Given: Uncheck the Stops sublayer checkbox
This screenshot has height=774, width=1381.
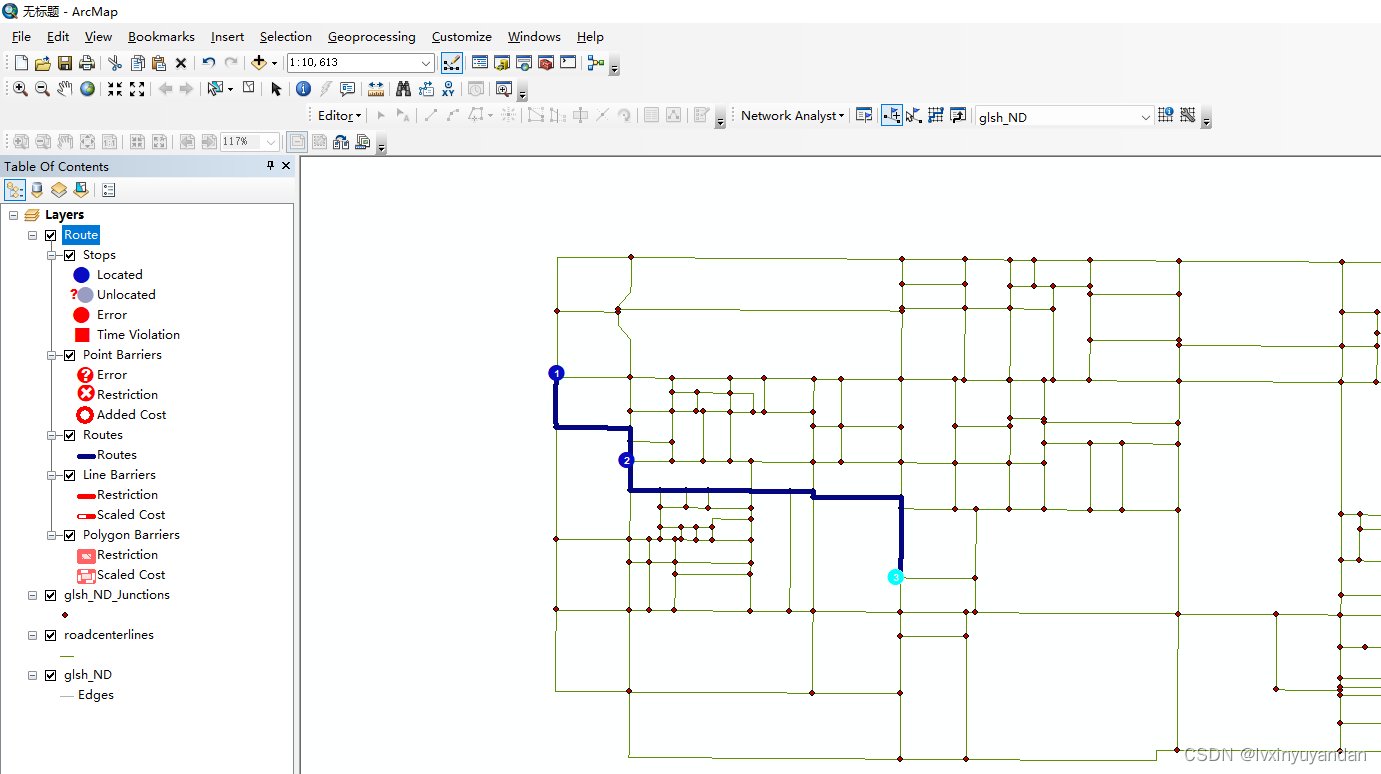Looking at the screenshot, I should tap(69, 254).
